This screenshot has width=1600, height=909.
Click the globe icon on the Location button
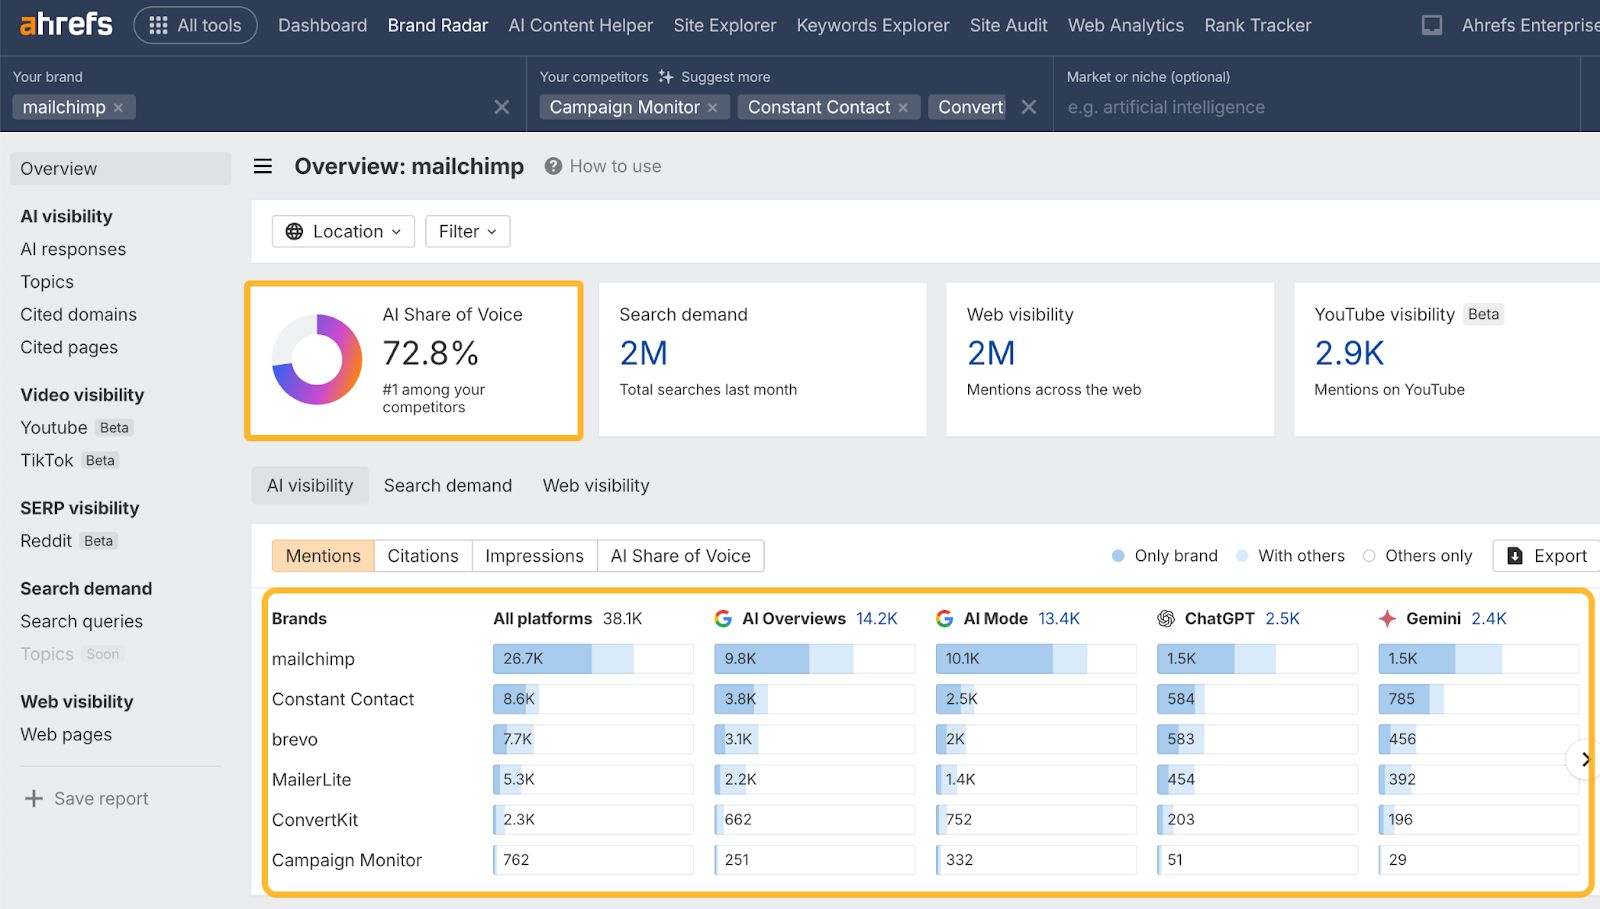tap(295, 231)
